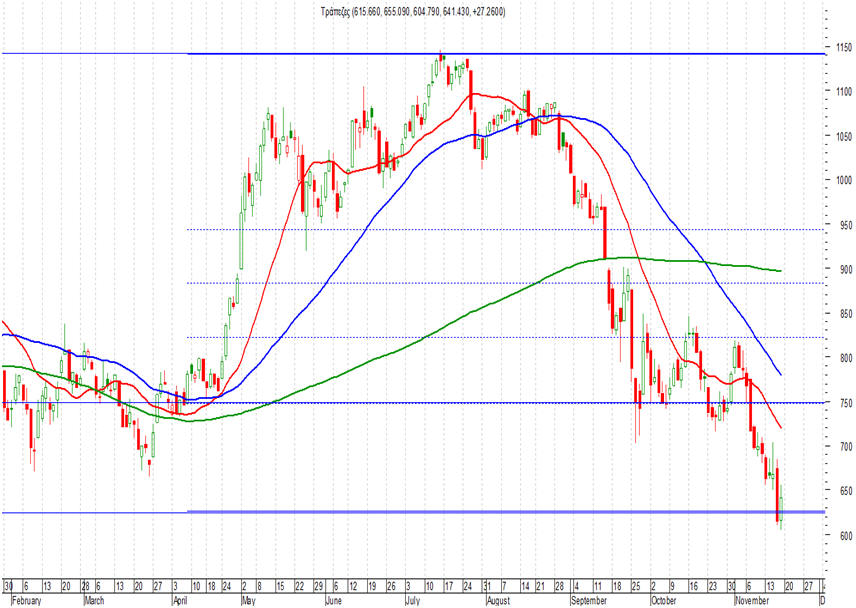Select the 850 price axis label
The image size is (856, 608).
pos(846,314)
